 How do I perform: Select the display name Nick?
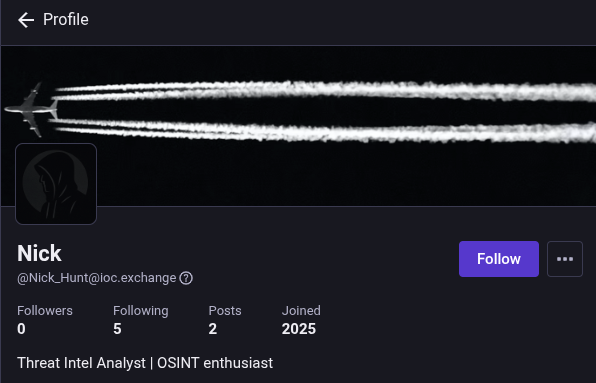(39, 253)
